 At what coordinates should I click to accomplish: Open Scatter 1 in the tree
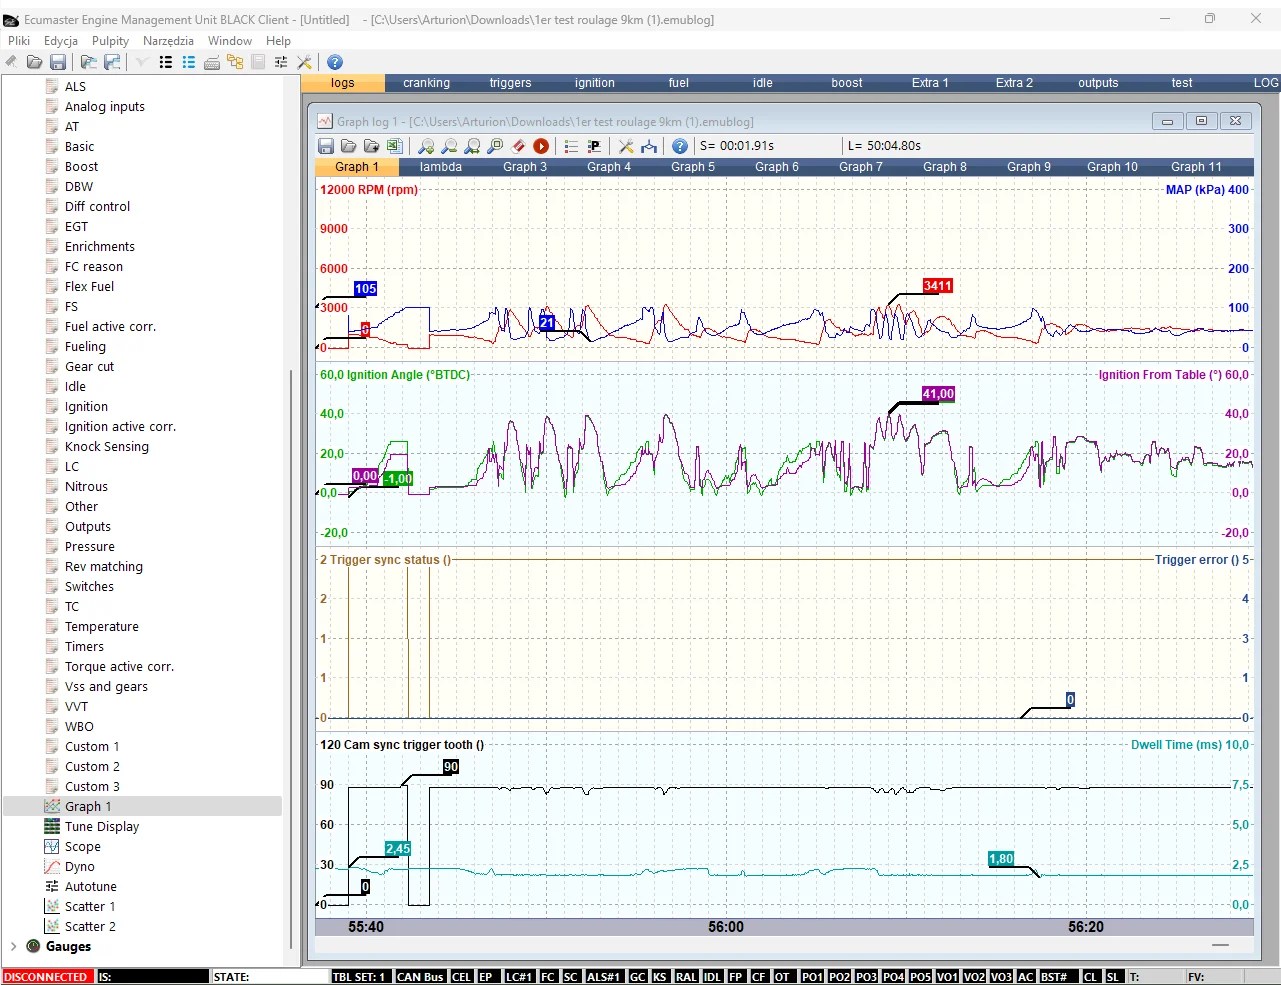pyautogui.click(x=90, y=906)
